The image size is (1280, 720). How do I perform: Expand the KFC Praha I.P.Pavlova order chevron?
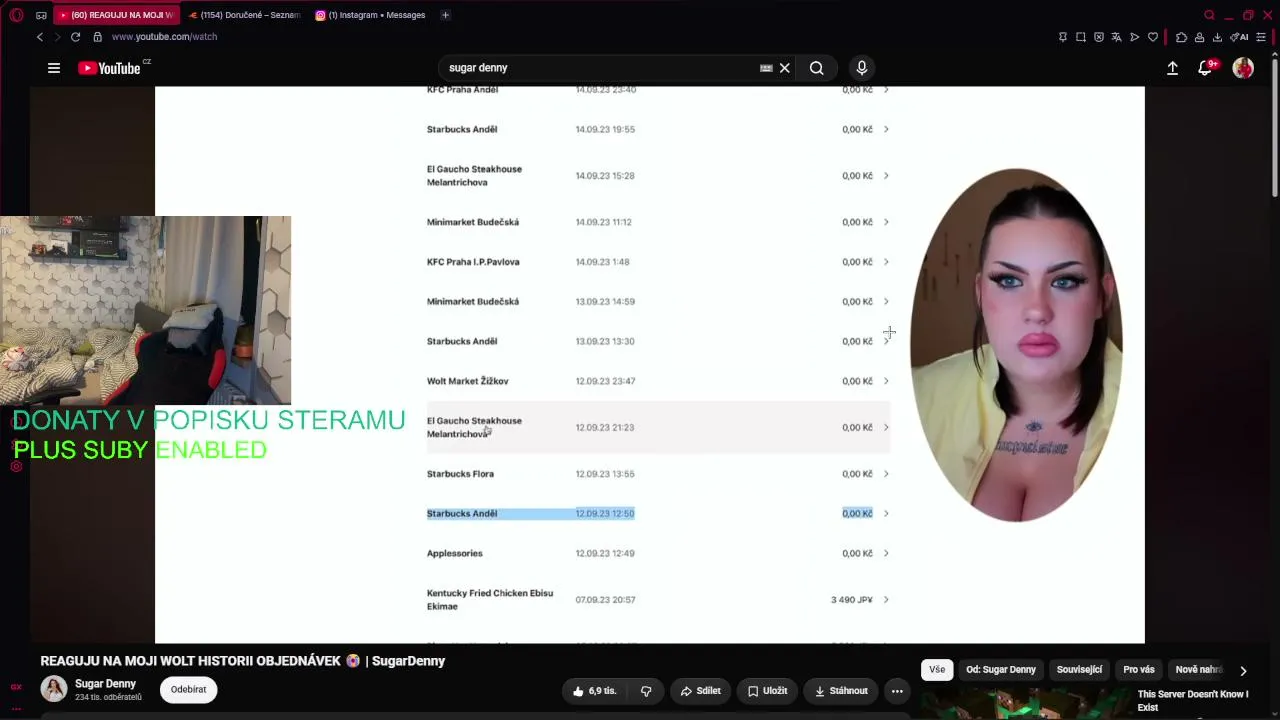[x=886, y=262]
